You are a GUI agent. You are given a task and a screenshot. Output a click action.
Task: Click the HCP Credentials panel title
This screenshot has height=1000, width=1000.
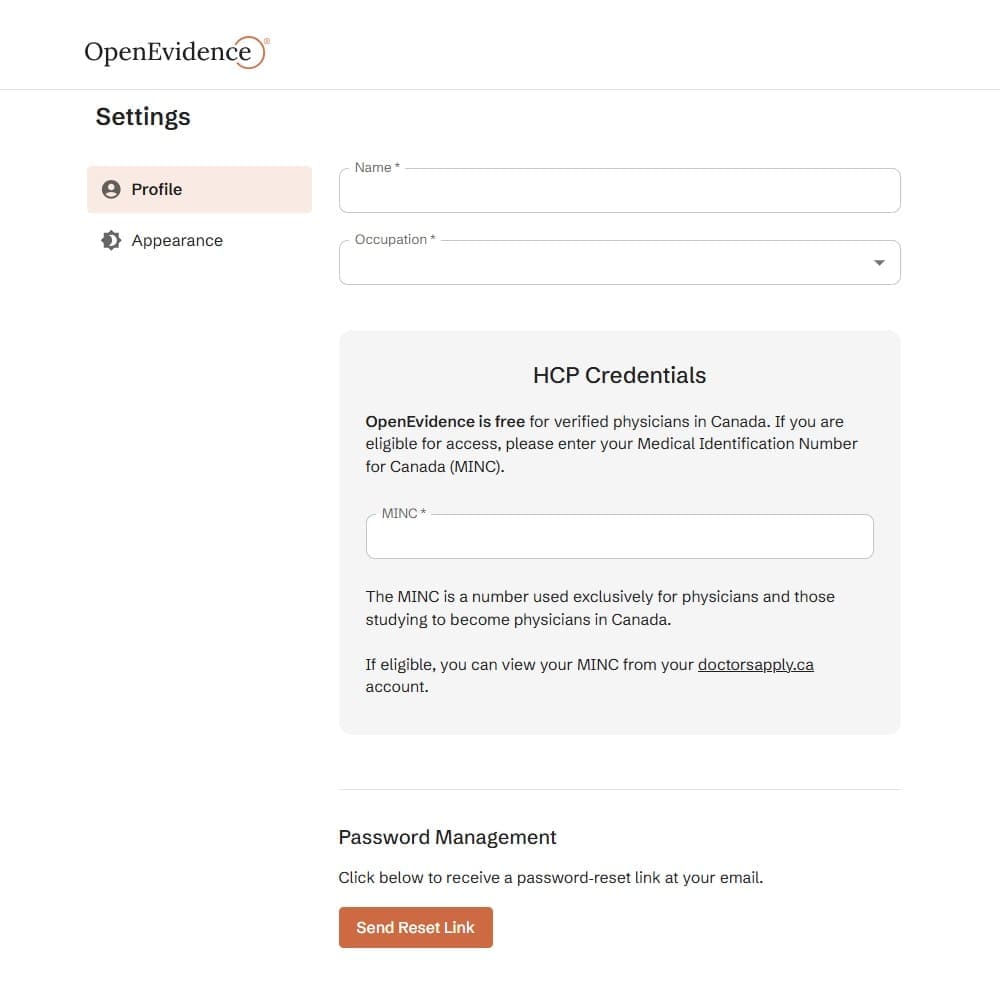click(618, 375)
